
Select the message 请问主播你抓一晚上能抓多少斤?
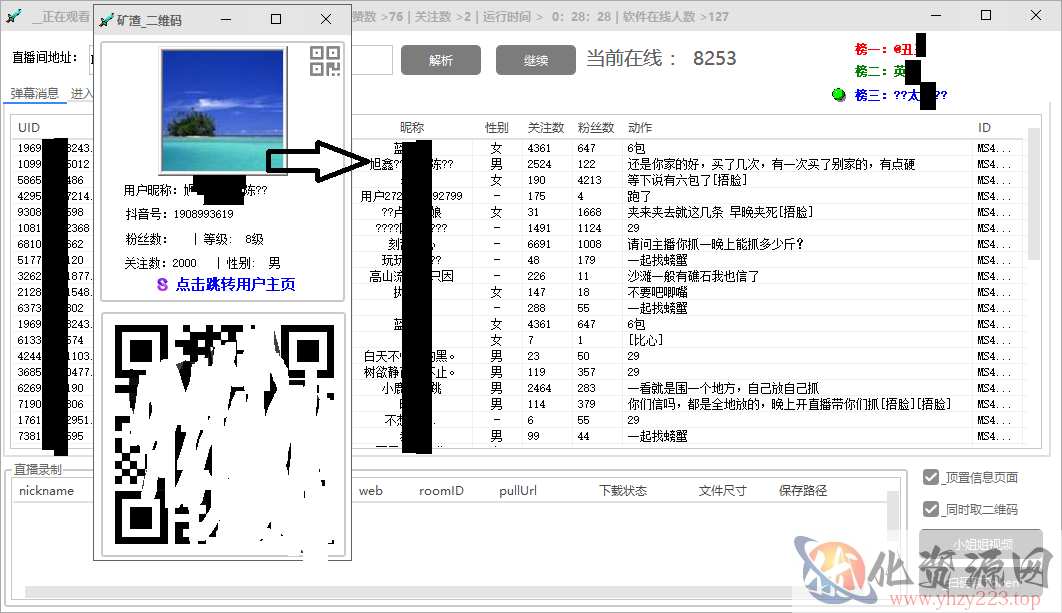click(716, 245)
